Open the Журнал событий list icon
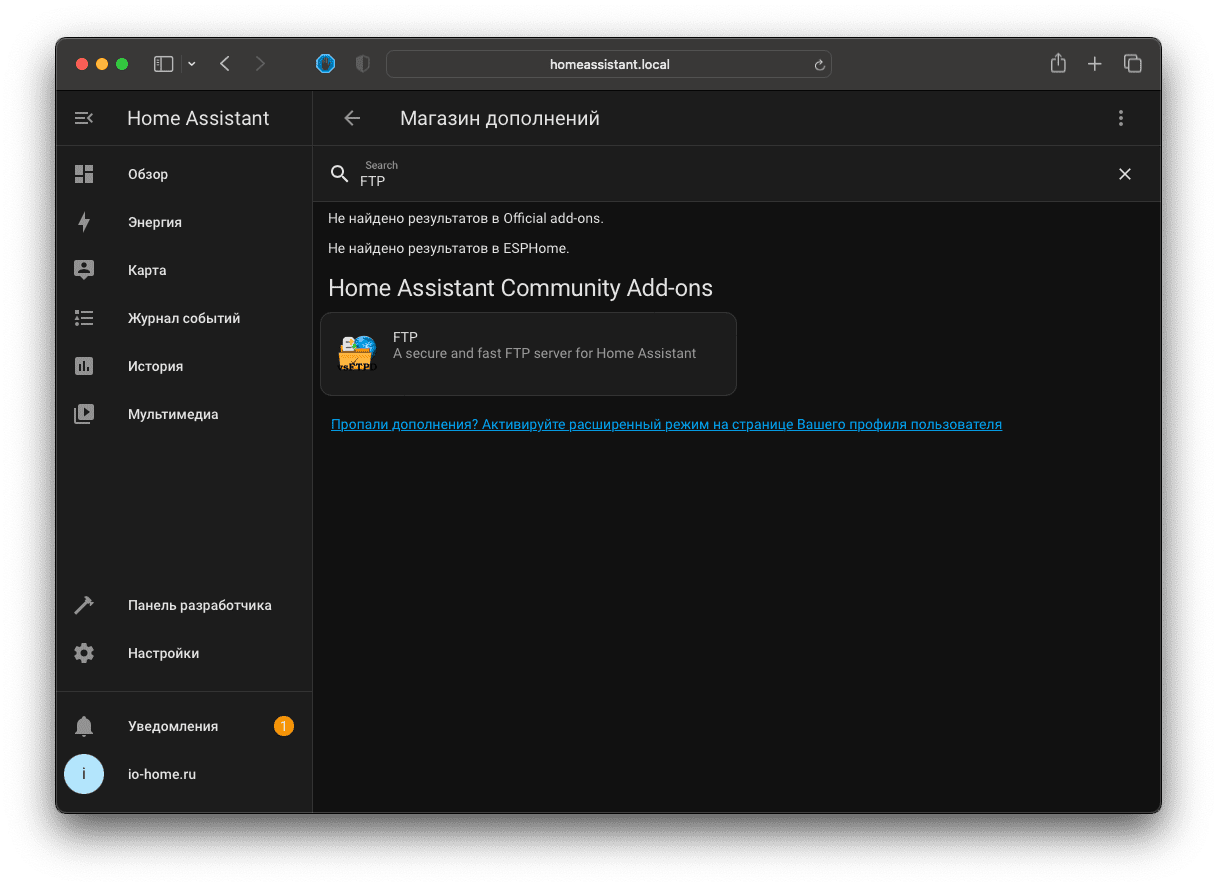This screenshot has width=1217, height=887. tap(84, 318)
